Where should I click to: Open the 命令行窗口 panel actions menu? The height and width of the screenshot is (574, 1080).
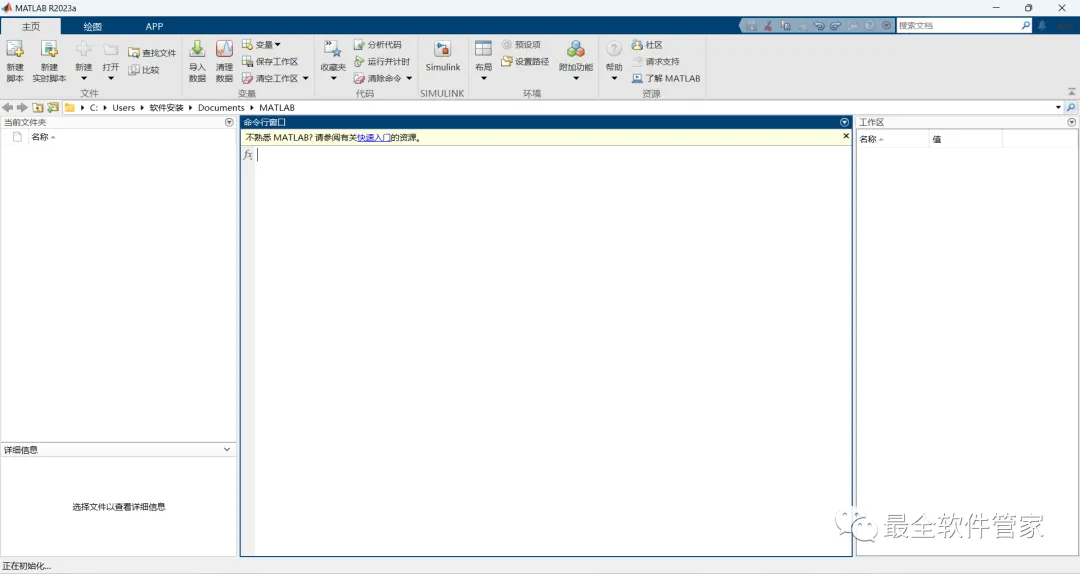click(844, 122)
